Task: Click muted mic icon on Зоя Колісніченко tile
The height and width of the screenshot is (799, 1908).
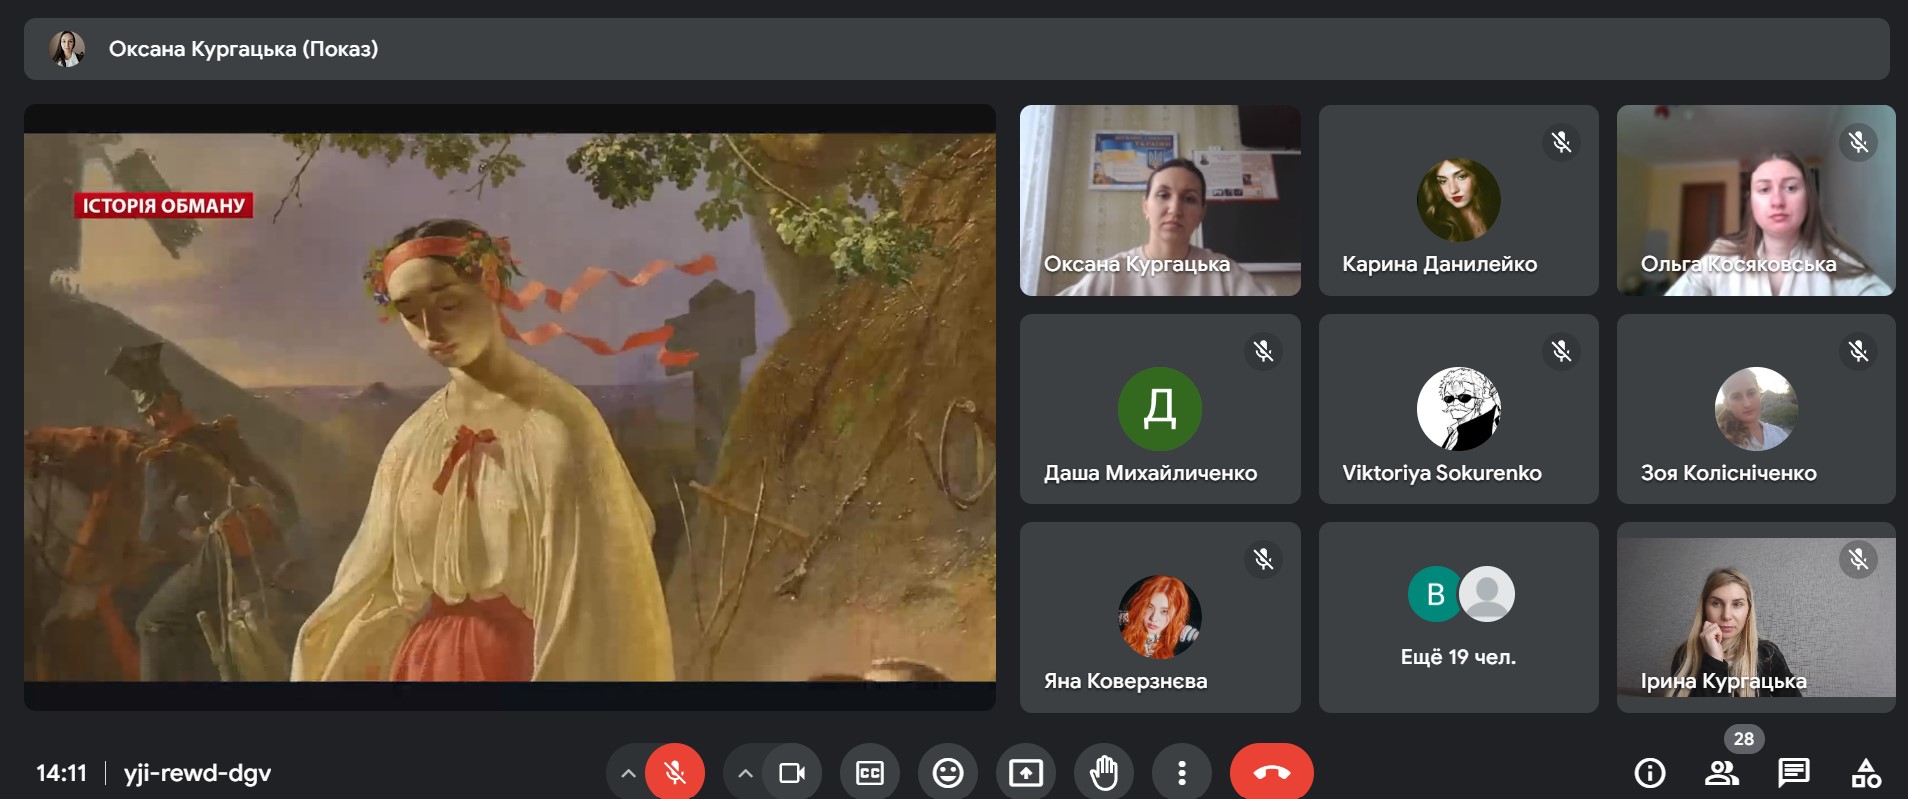Action: click(1858, 351)
